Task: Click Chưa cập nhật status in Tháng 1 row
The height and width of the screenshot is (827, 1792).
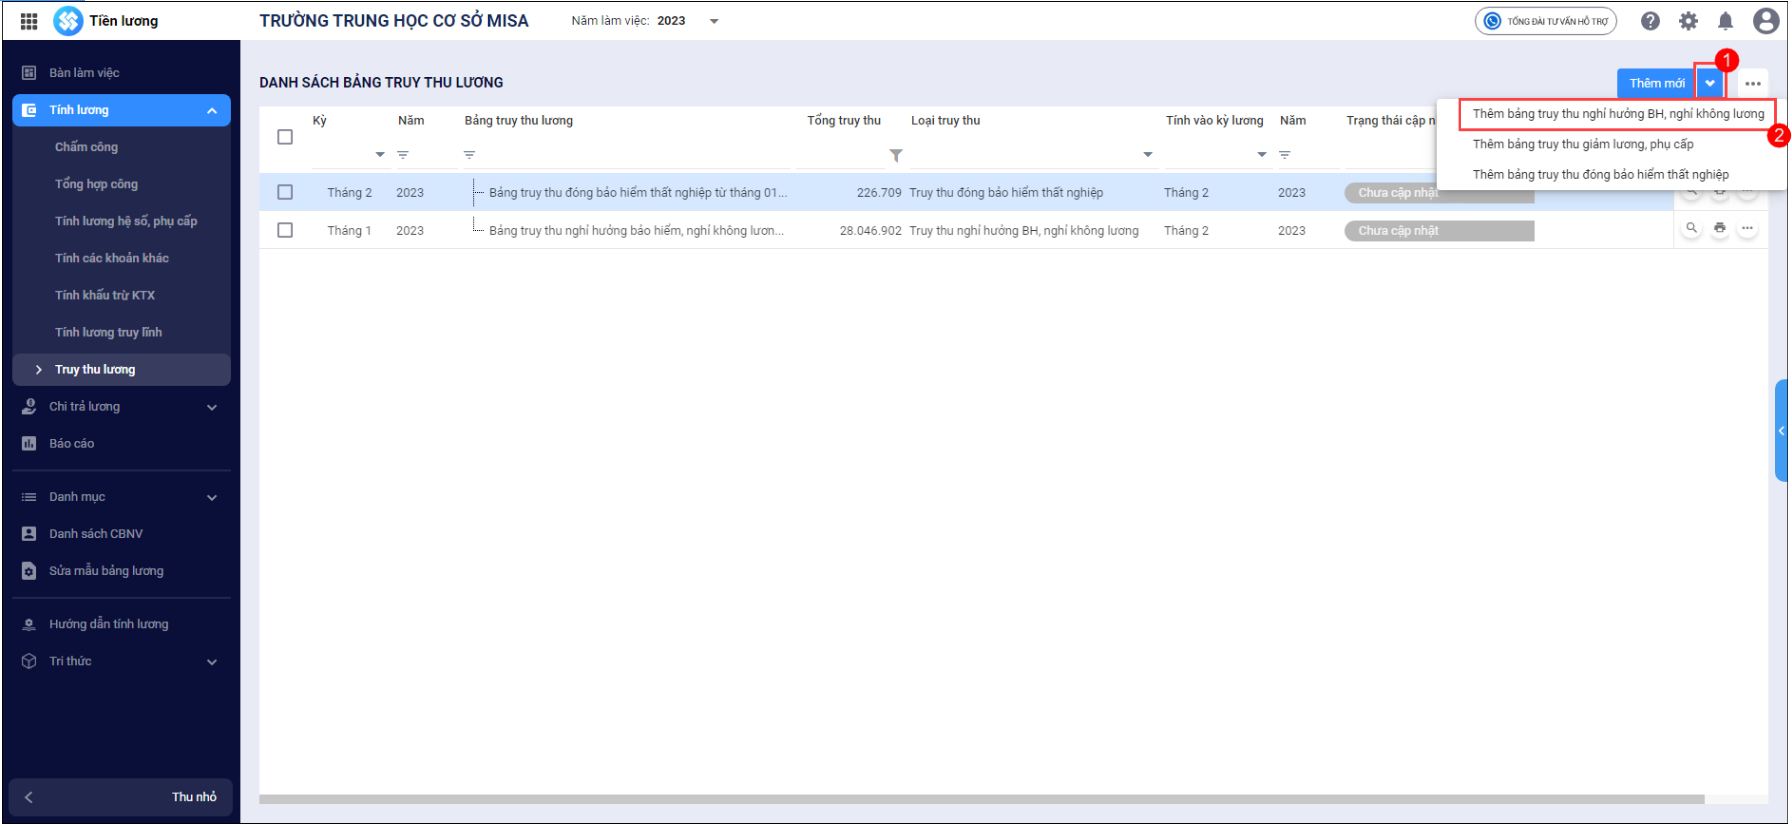Action: point(1439,231)
